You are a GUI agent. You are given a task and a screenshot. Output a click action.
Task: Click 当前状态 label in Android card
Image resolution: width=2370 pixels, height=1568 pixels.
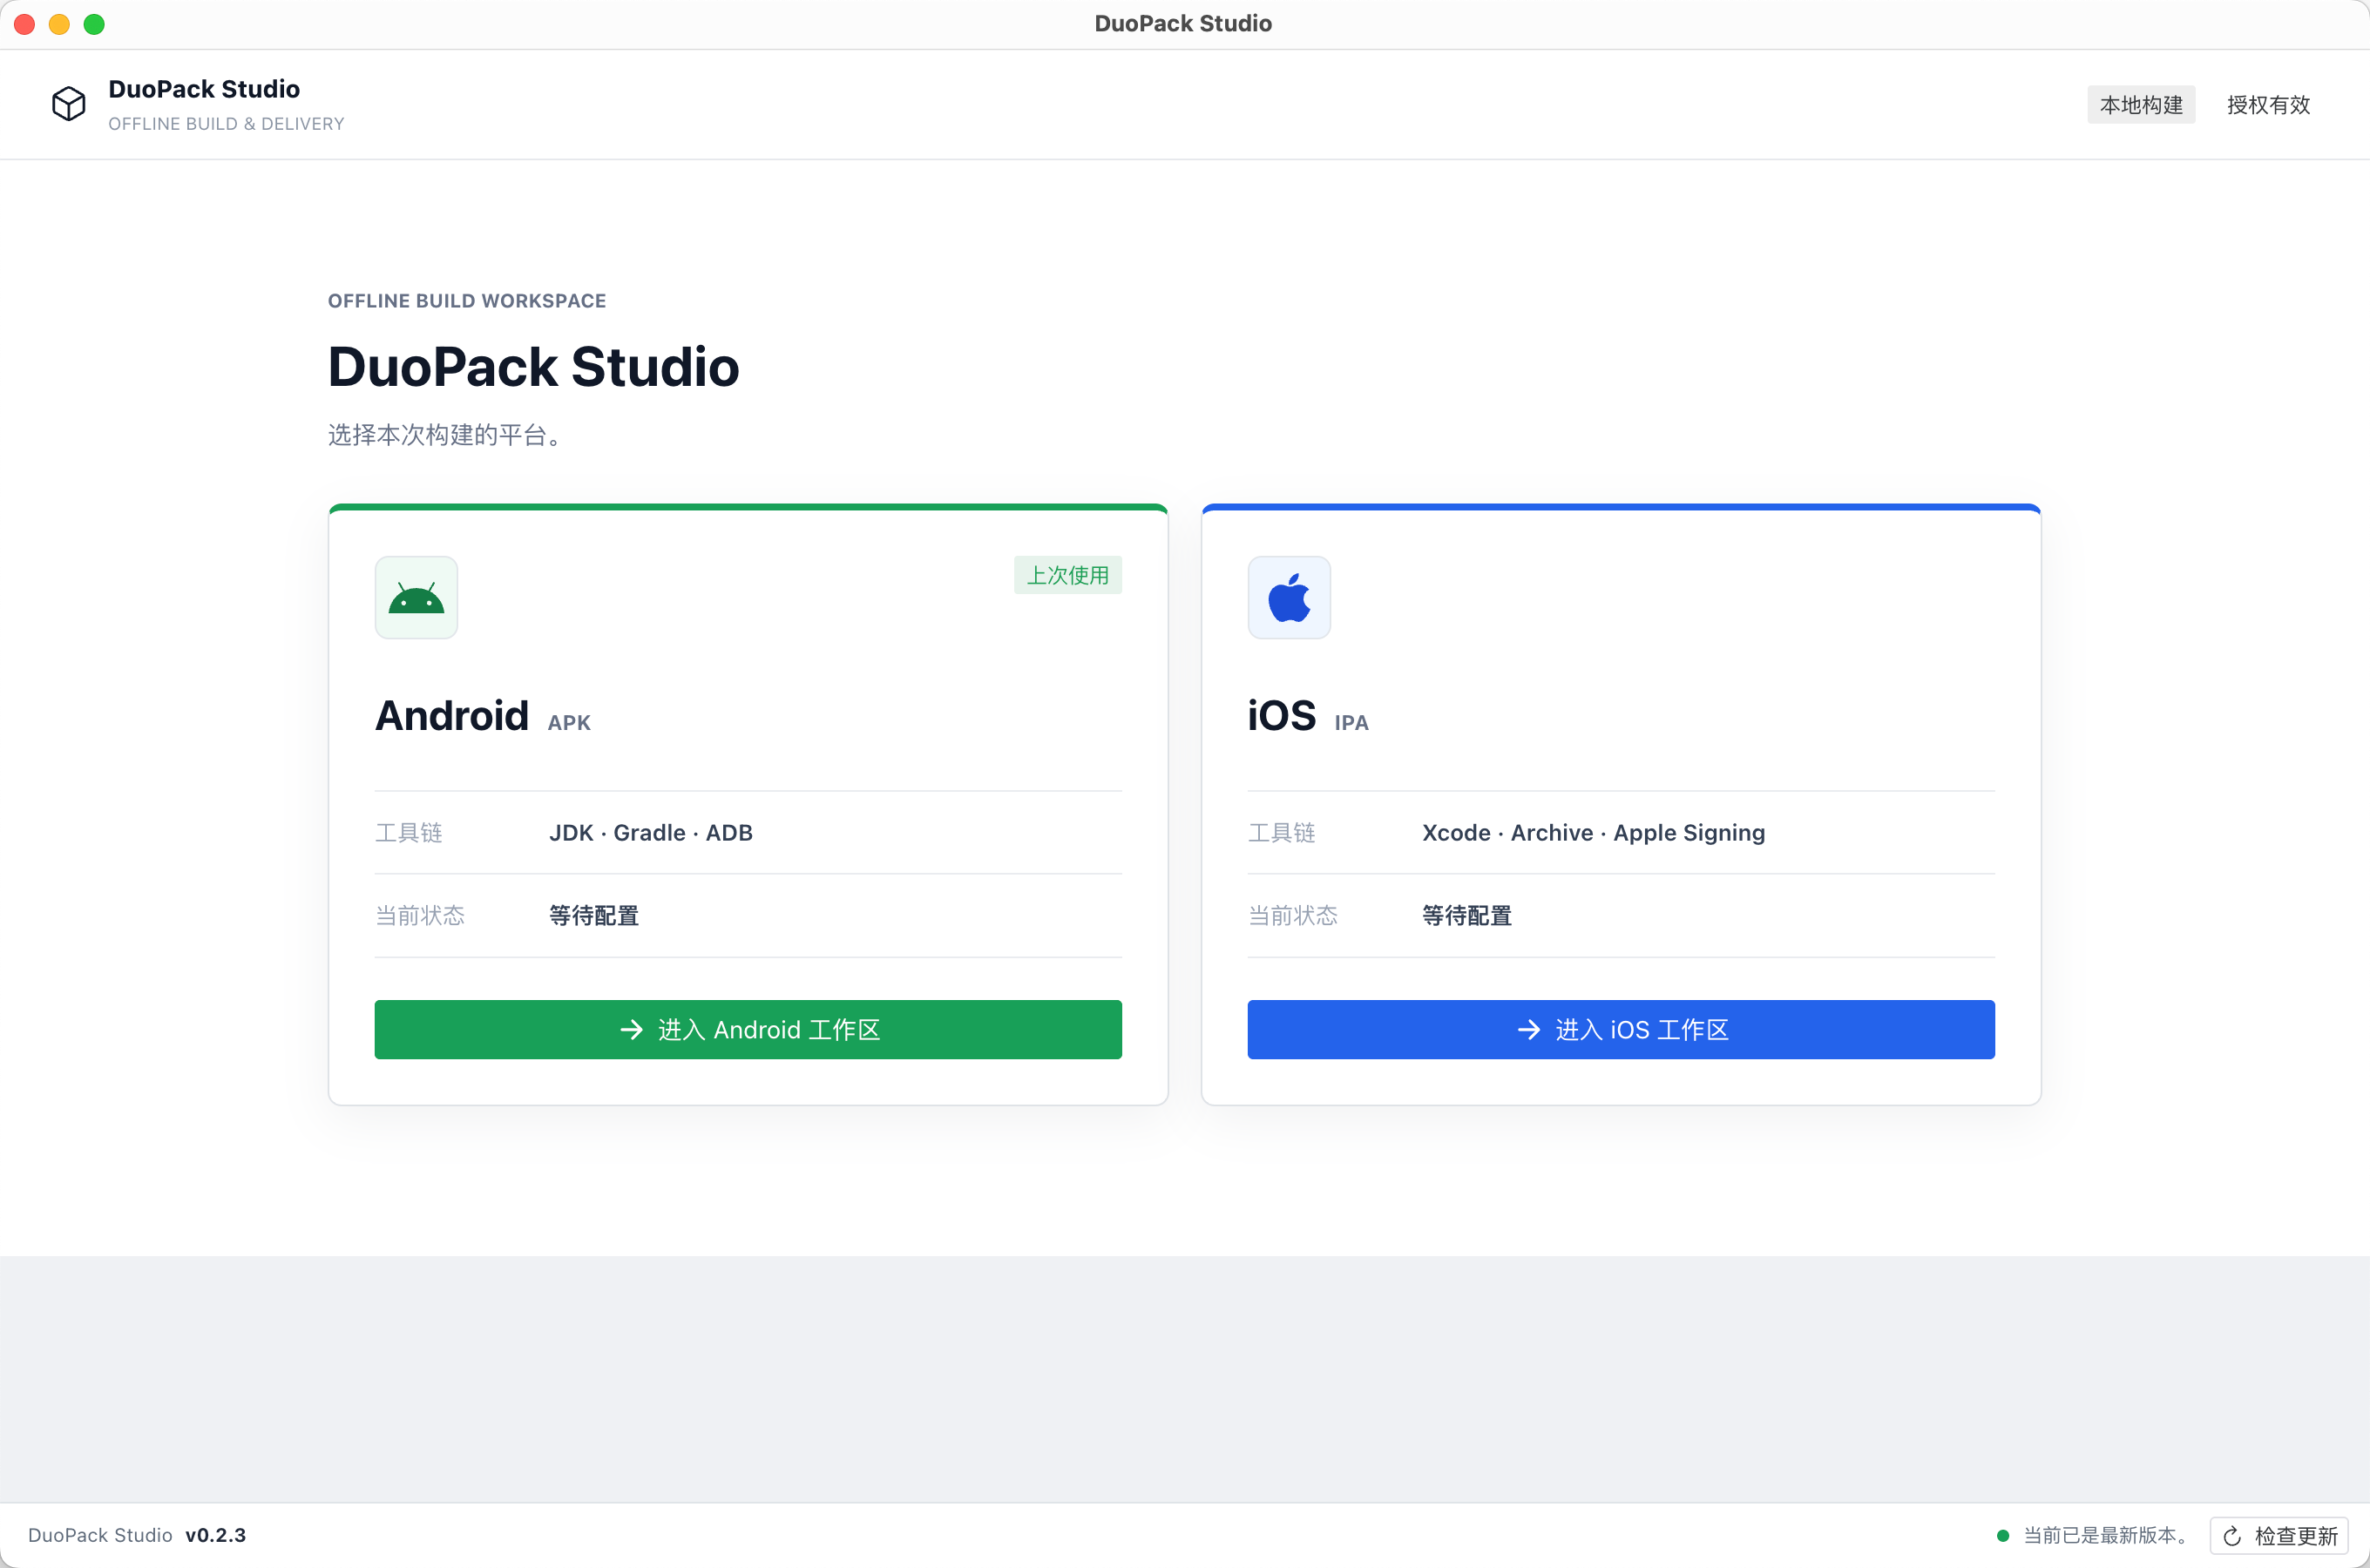coord(420,916)
